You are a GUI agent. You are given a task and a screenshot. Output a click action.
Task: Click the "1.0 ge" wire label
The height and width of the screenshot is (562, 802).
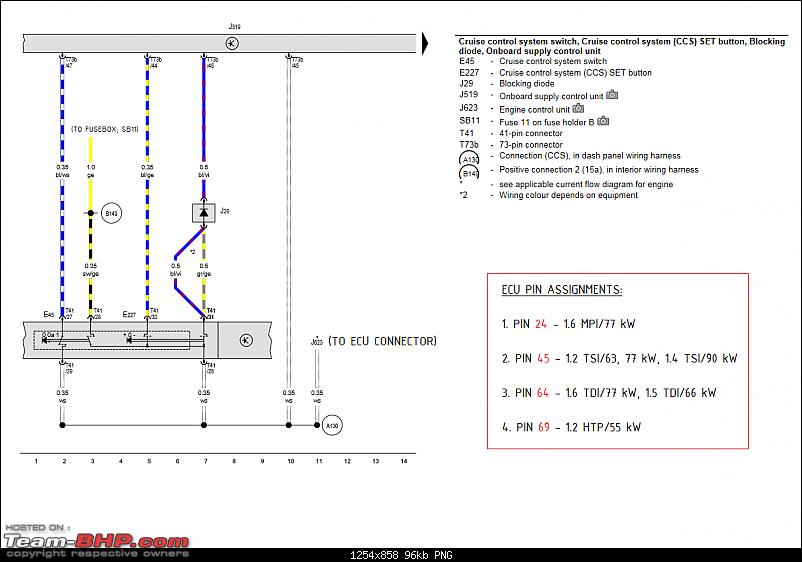[91, 171]
